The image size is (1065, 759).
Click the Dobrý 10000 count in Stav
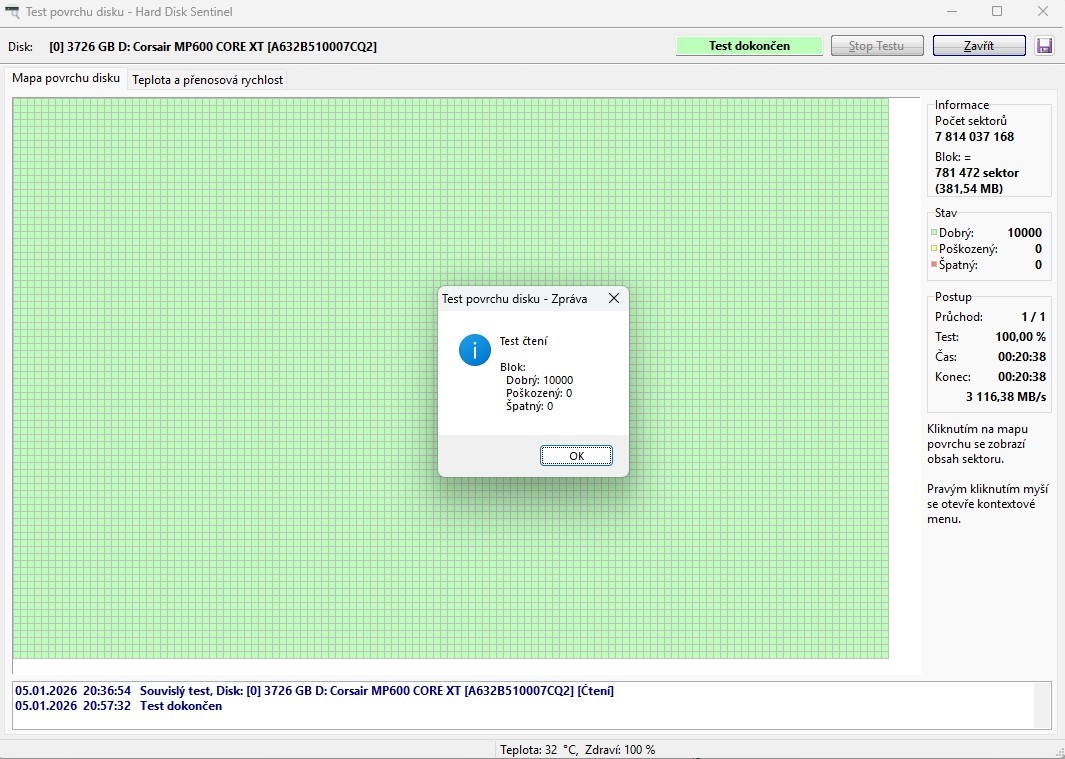(x=1024, y=232)
